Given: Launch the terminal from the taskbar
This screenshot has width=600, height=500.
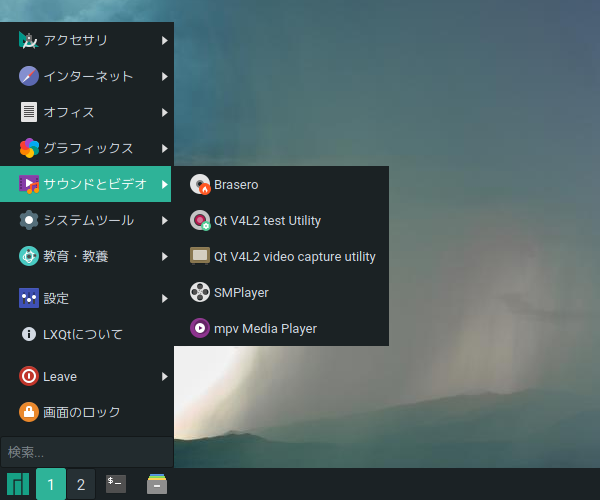Looking at the screenshot, I should point(116,484).
